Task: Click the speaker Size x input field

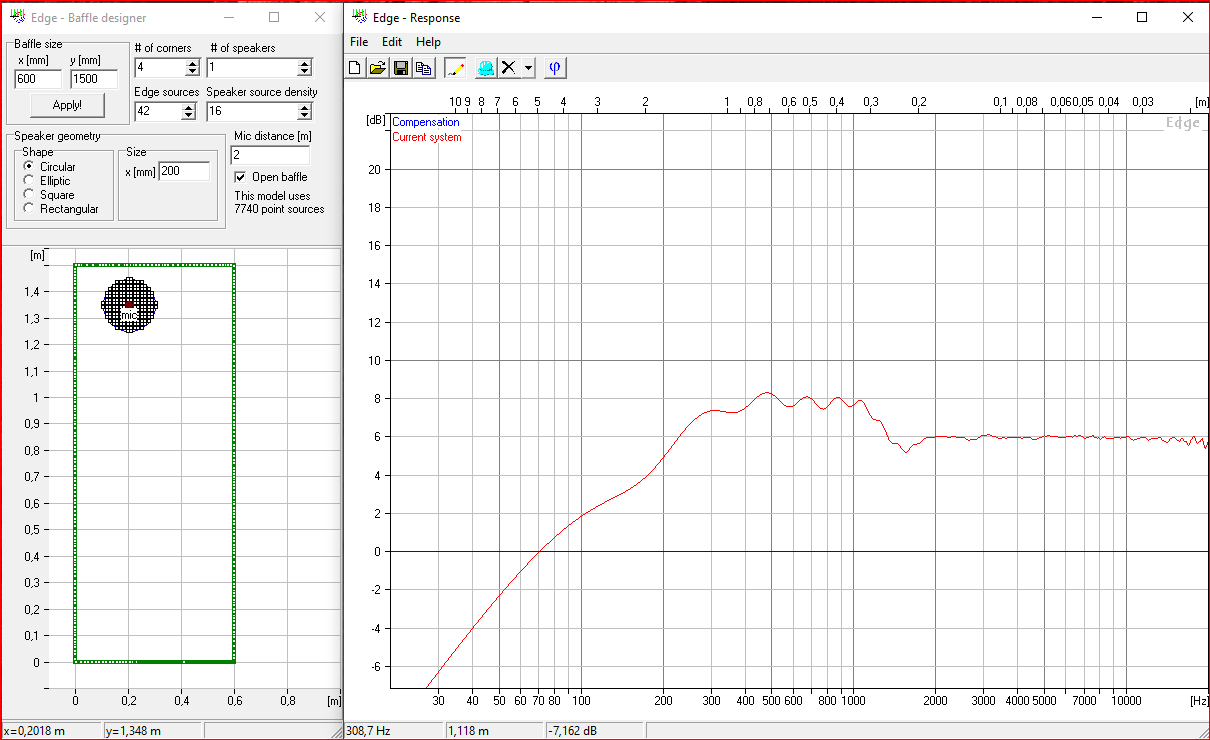Action: (184, 172)
